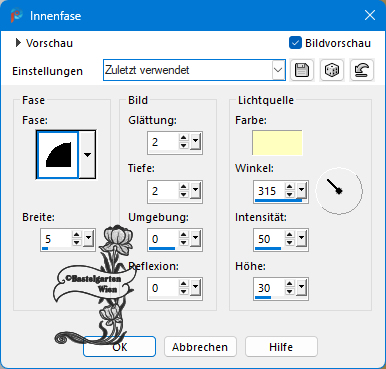The height and width of the screenshot is (369, 386).
Task: Decrease the Glättung value with the down arrow
Action: (x=184, y=145)
